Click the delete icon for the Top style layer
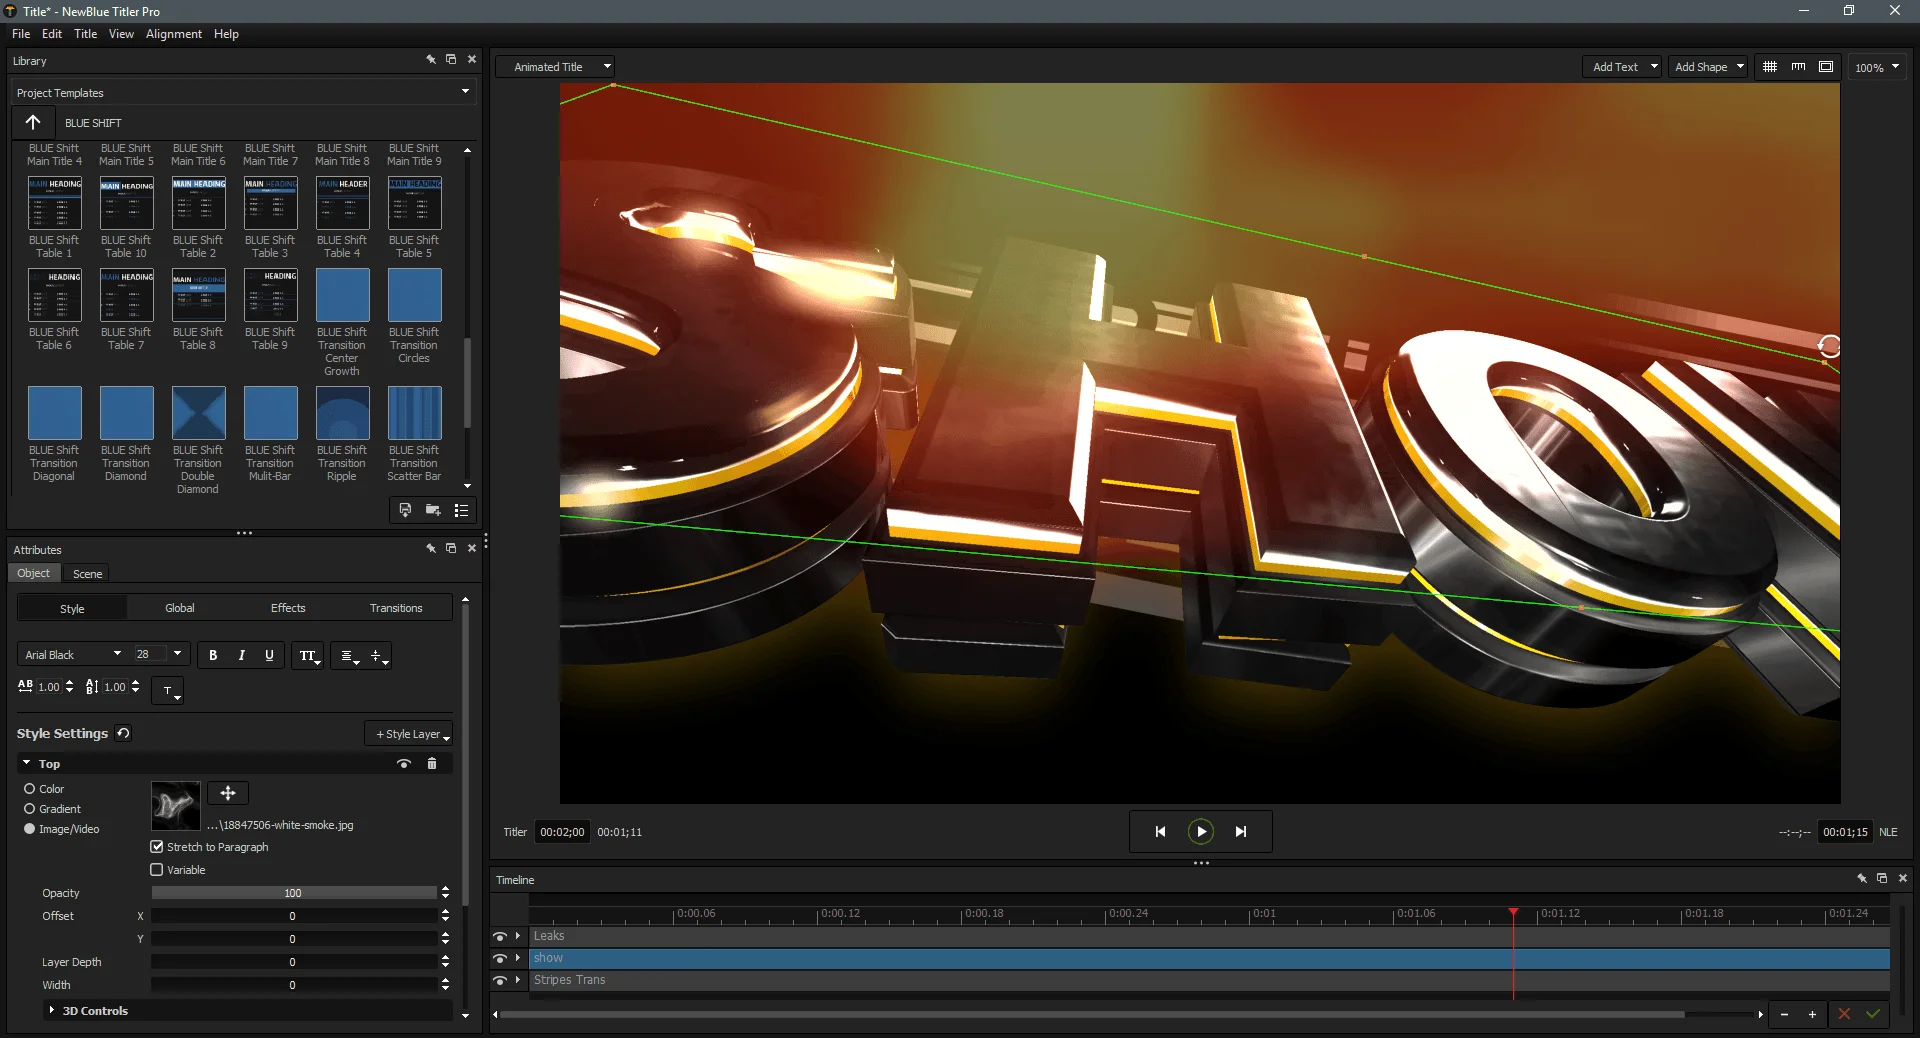The width and height of the screenshot is (1920, 1038). pyautogui.click(x=432, y=764)
